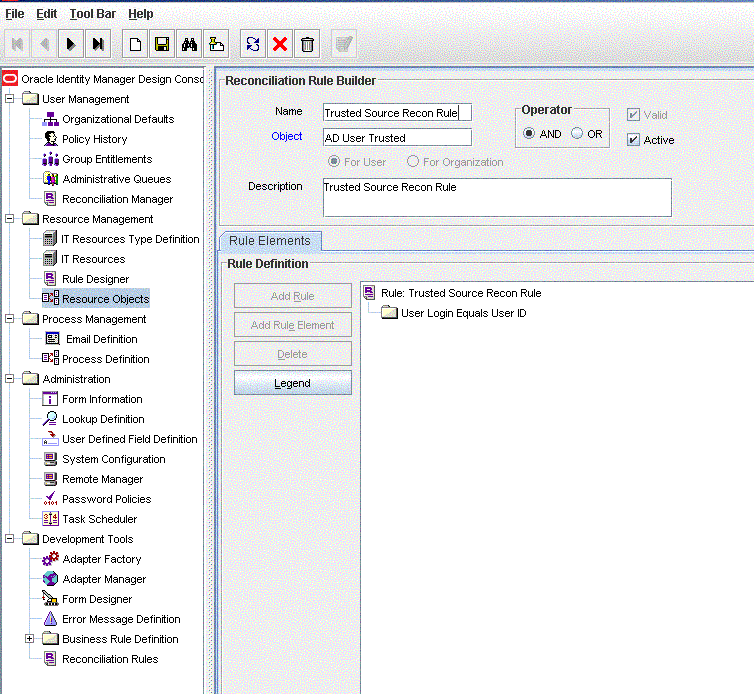
Task: Open the Edit menu
Action: [x=47, y=14]
